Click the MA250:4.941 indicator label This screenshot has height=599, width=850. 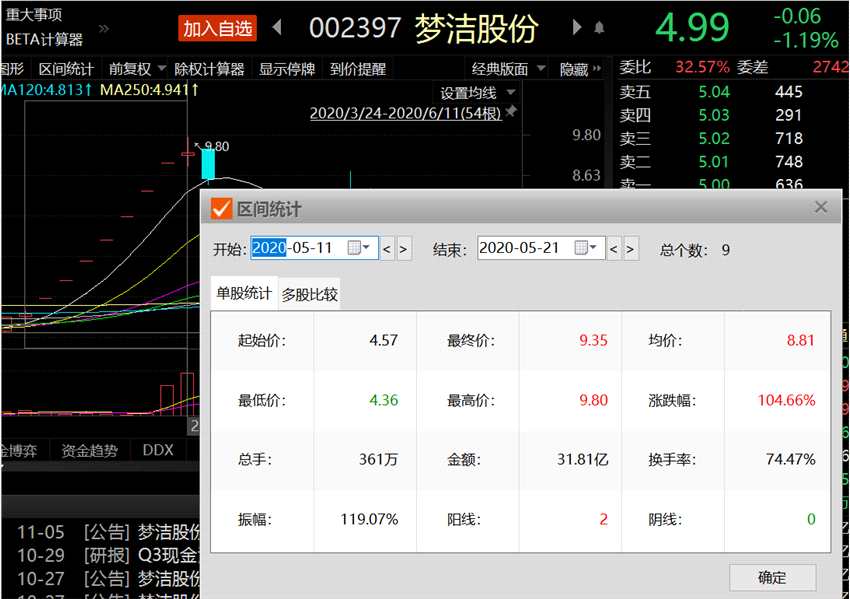click(150, 89)
